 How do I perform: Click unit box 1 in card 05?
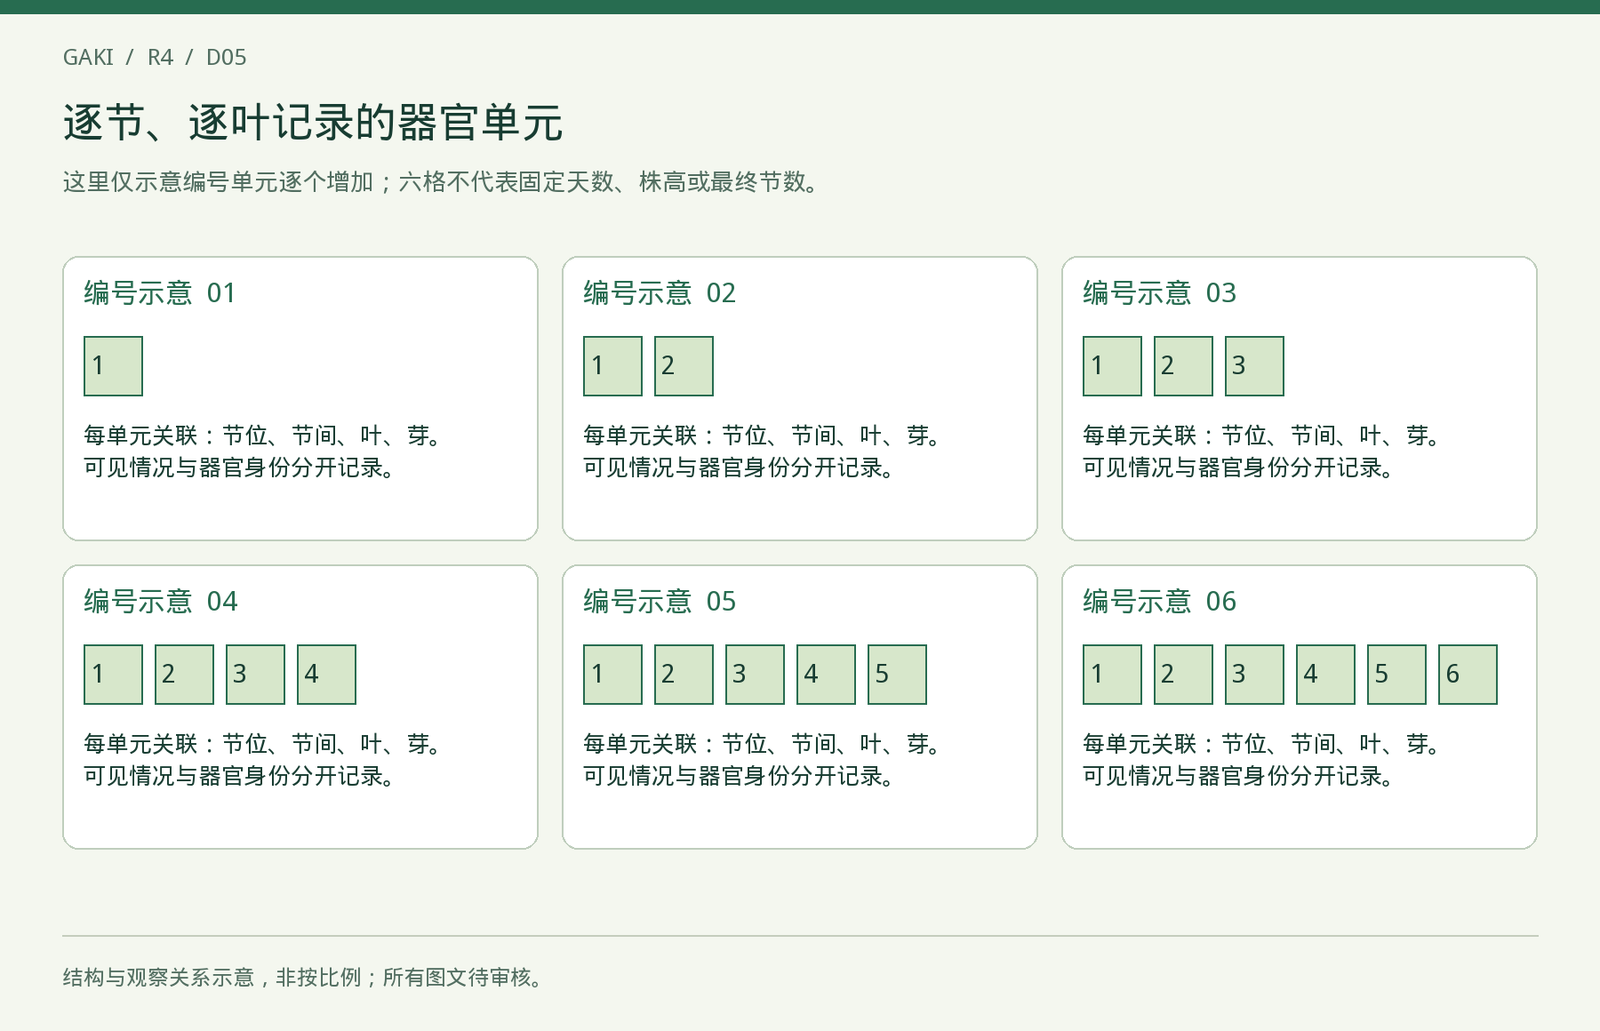click(x=613, y=675)
